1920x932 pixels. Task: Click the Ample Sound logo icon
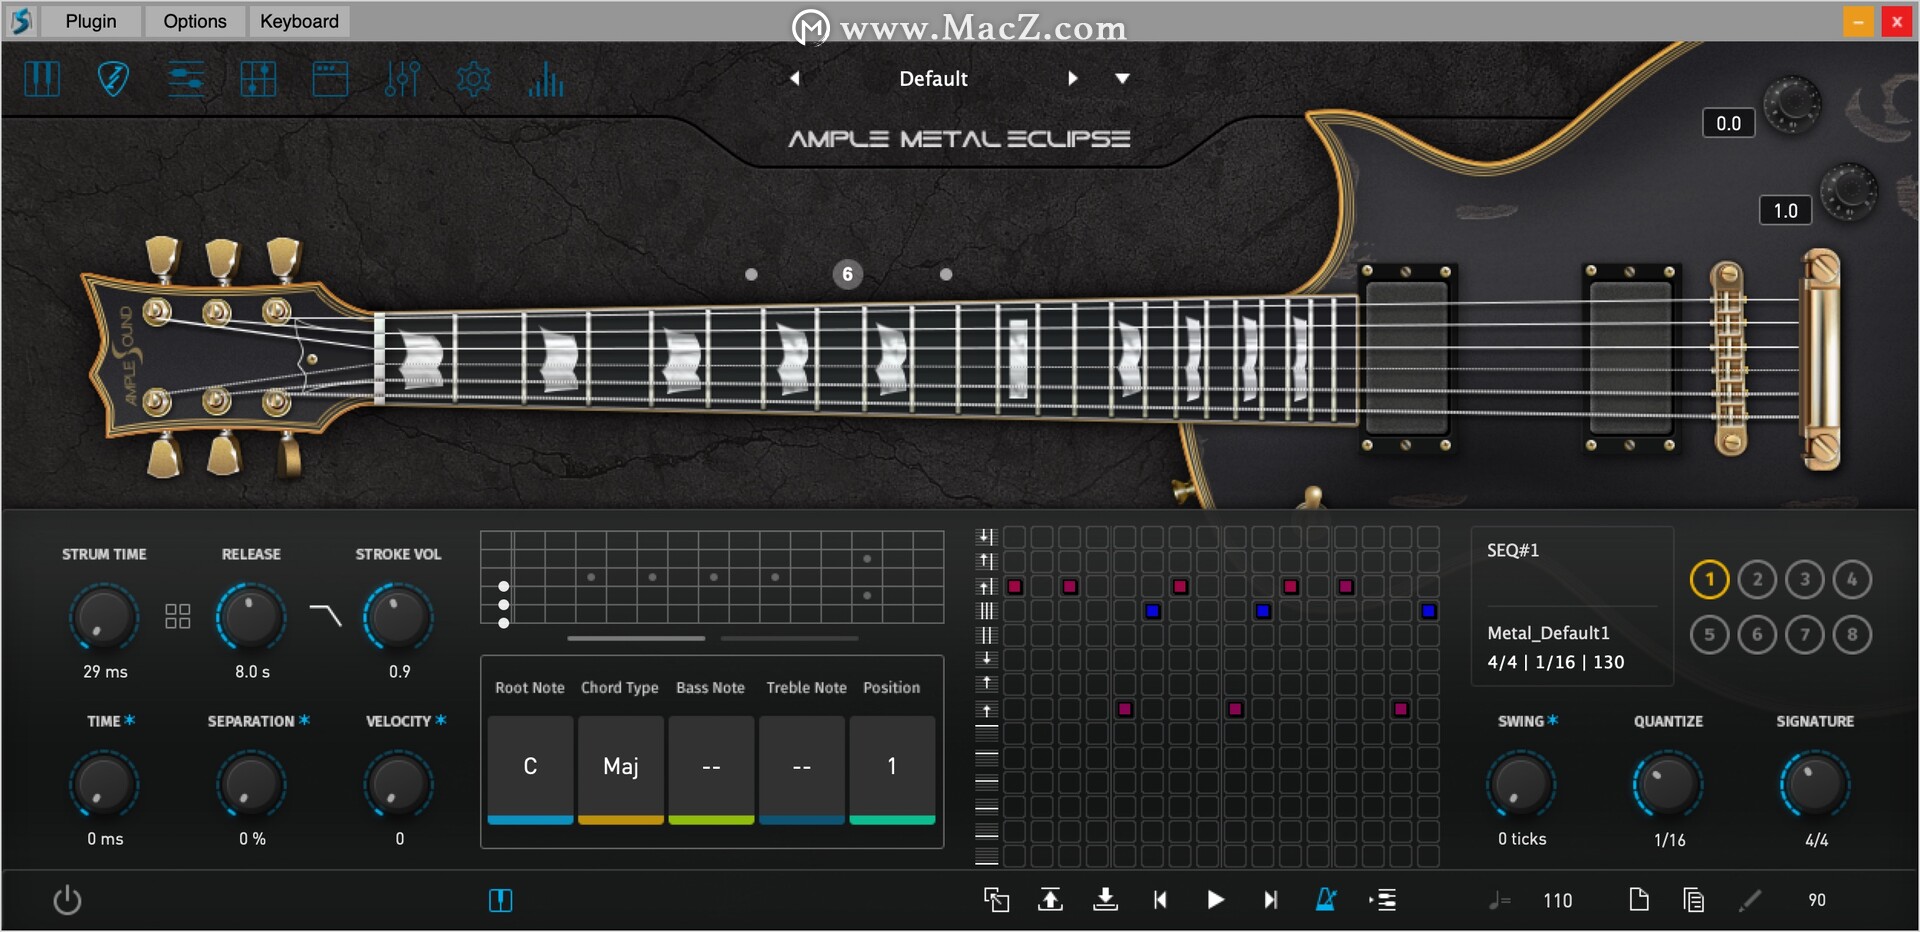pos(20,20)
